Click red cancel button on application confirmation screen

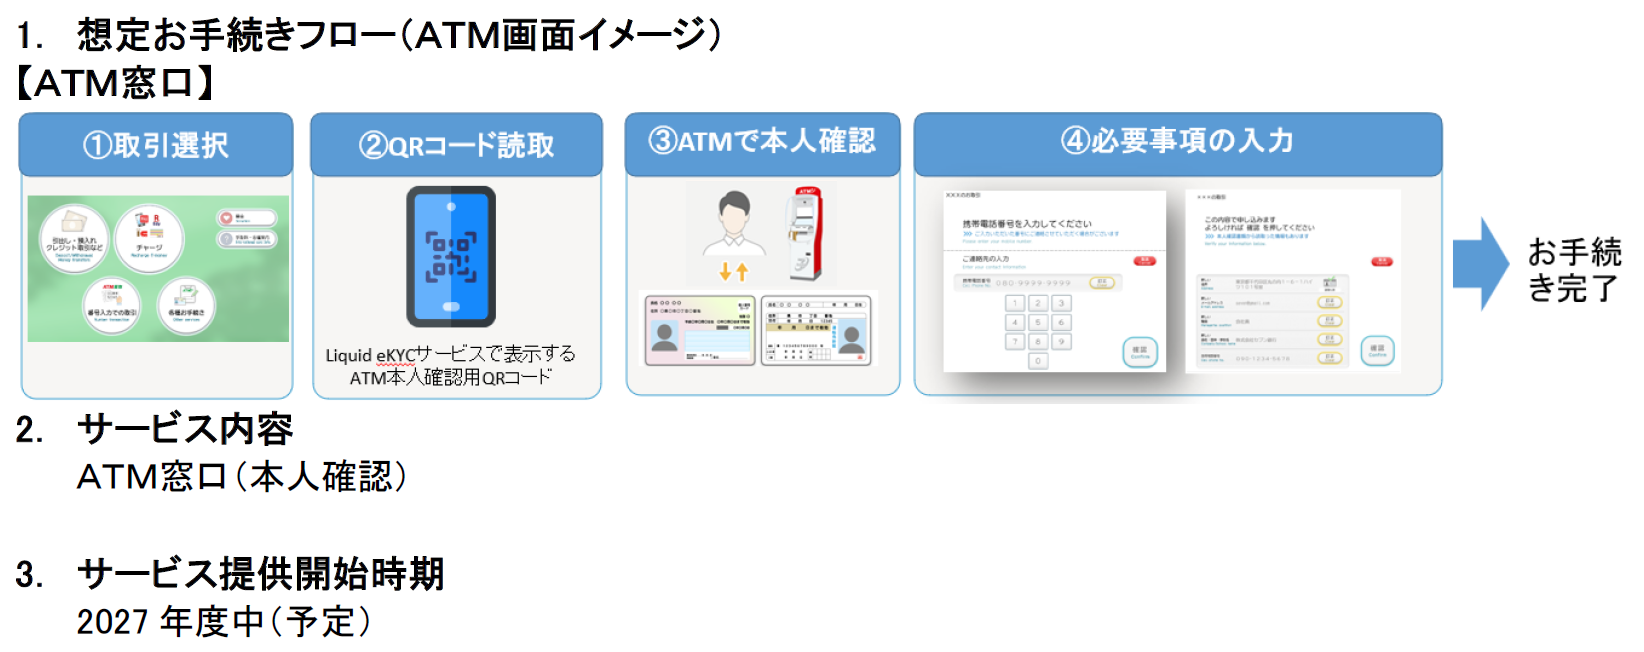[1382, 262]
